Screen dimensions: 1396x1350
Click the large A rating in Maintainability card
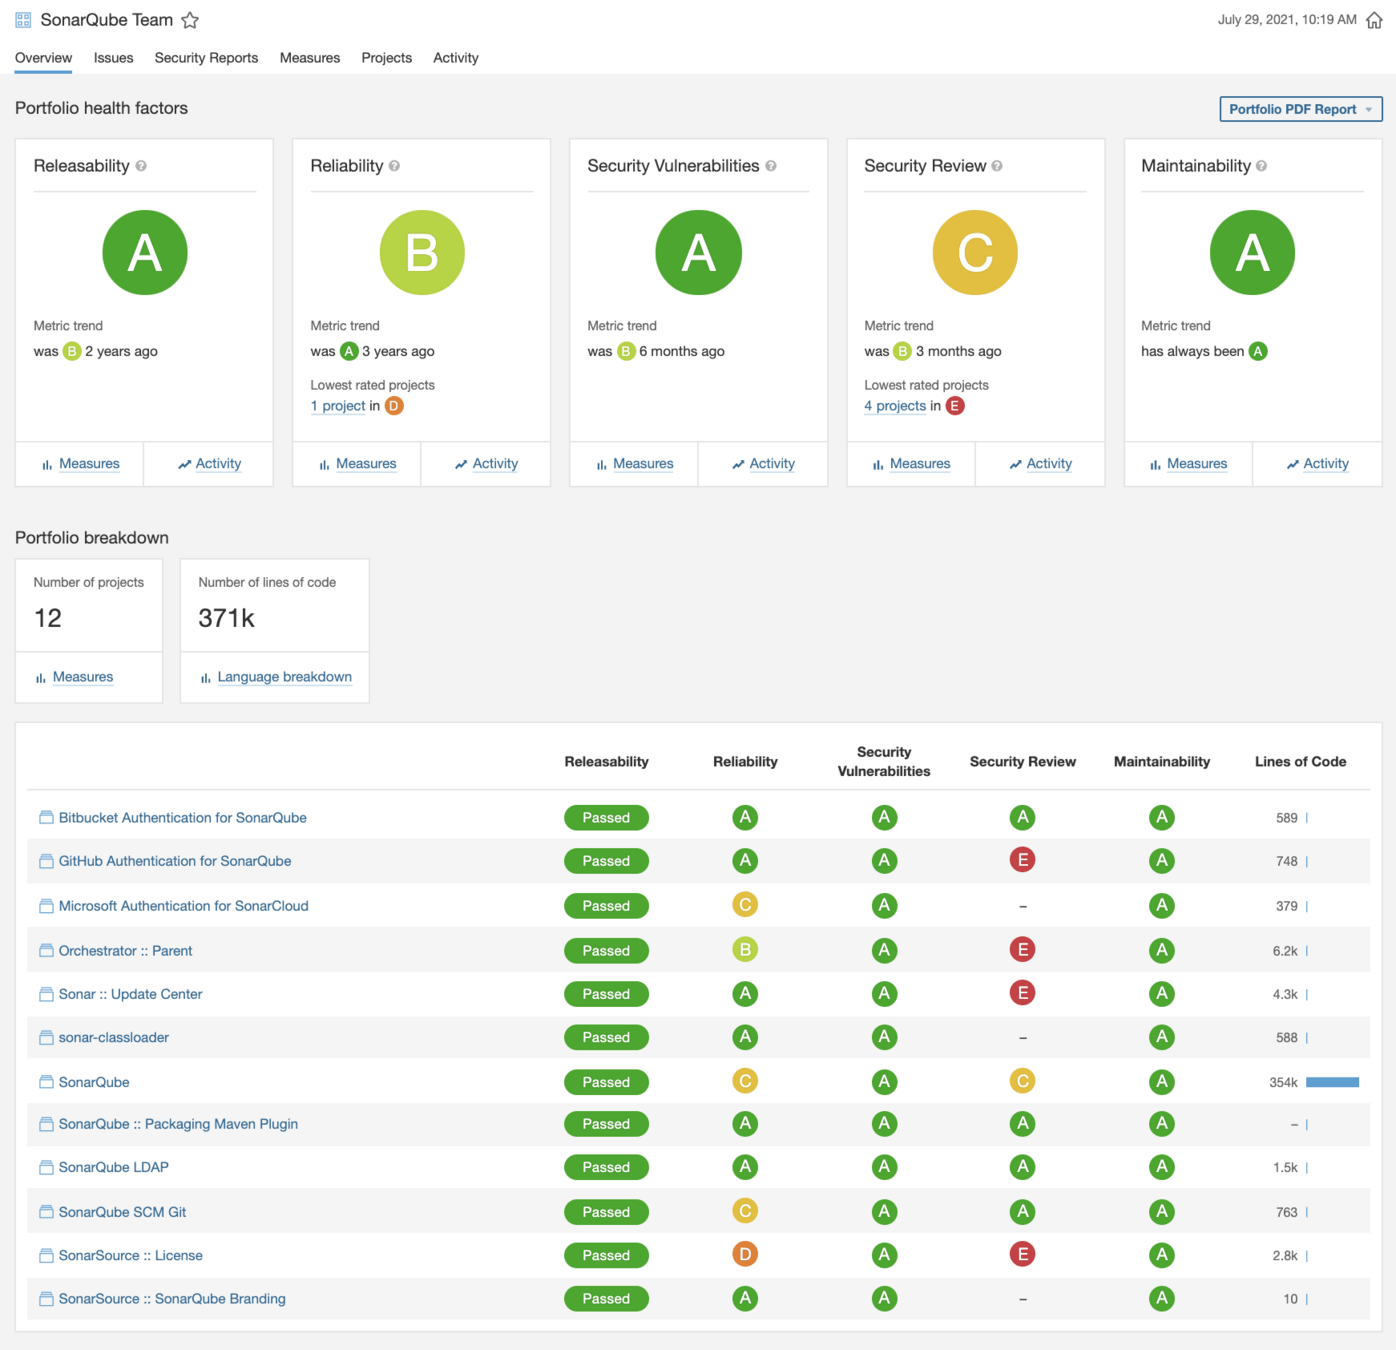tap(1252, 252)
